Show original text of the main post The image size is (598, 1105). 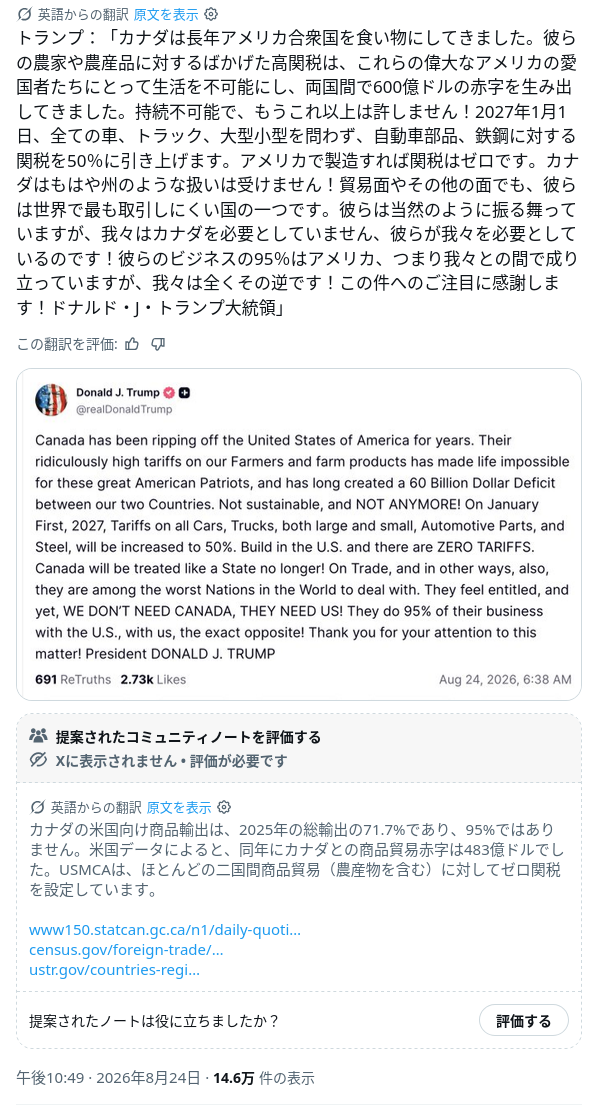click(166, 14)
